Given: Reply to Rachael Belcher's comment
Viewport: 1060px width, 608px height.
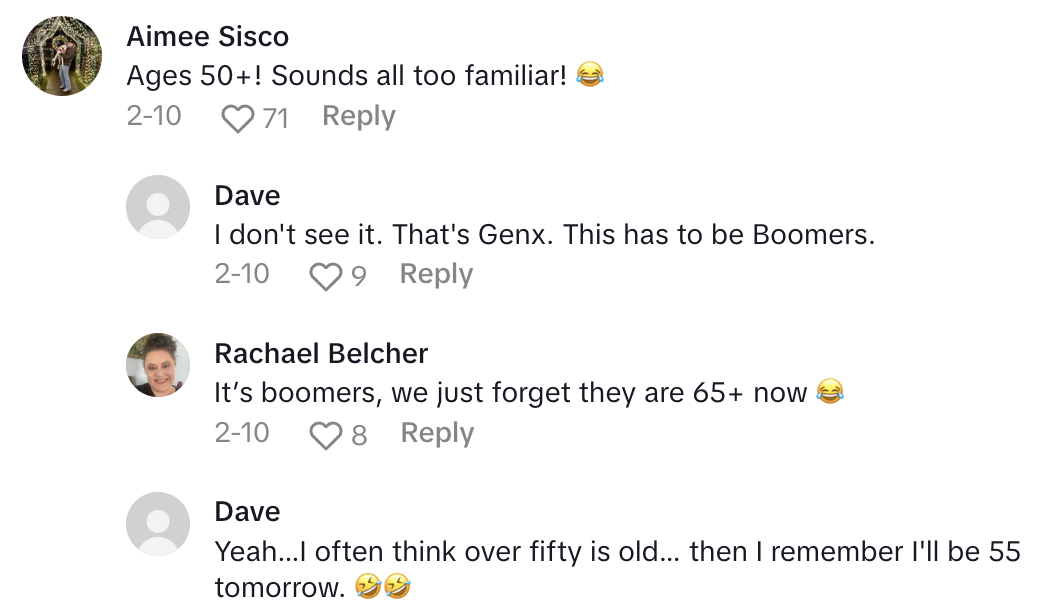Looking at the screenshot, I should click(x=437, y=432).
